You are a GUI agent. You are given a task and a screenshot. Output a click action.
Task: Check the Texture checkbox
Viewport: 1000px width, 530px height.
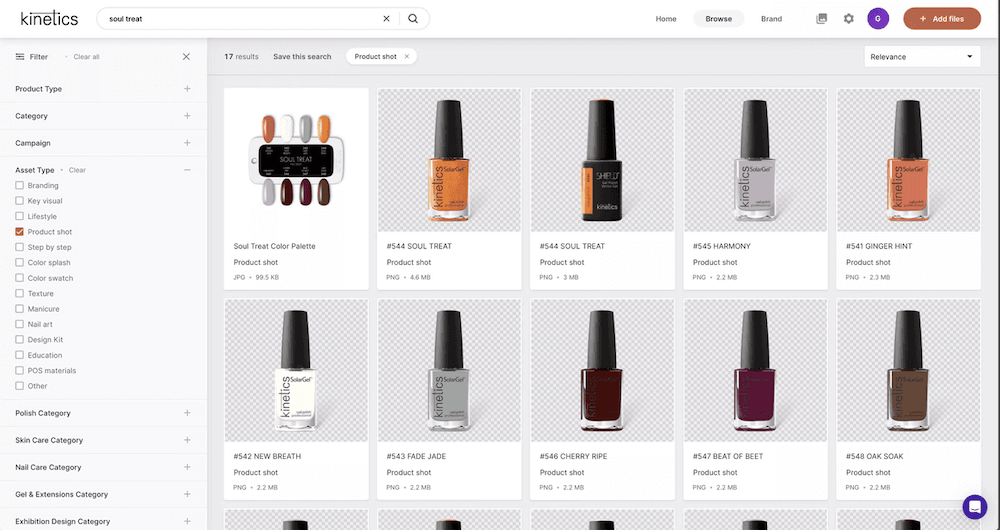pos(20,293)
